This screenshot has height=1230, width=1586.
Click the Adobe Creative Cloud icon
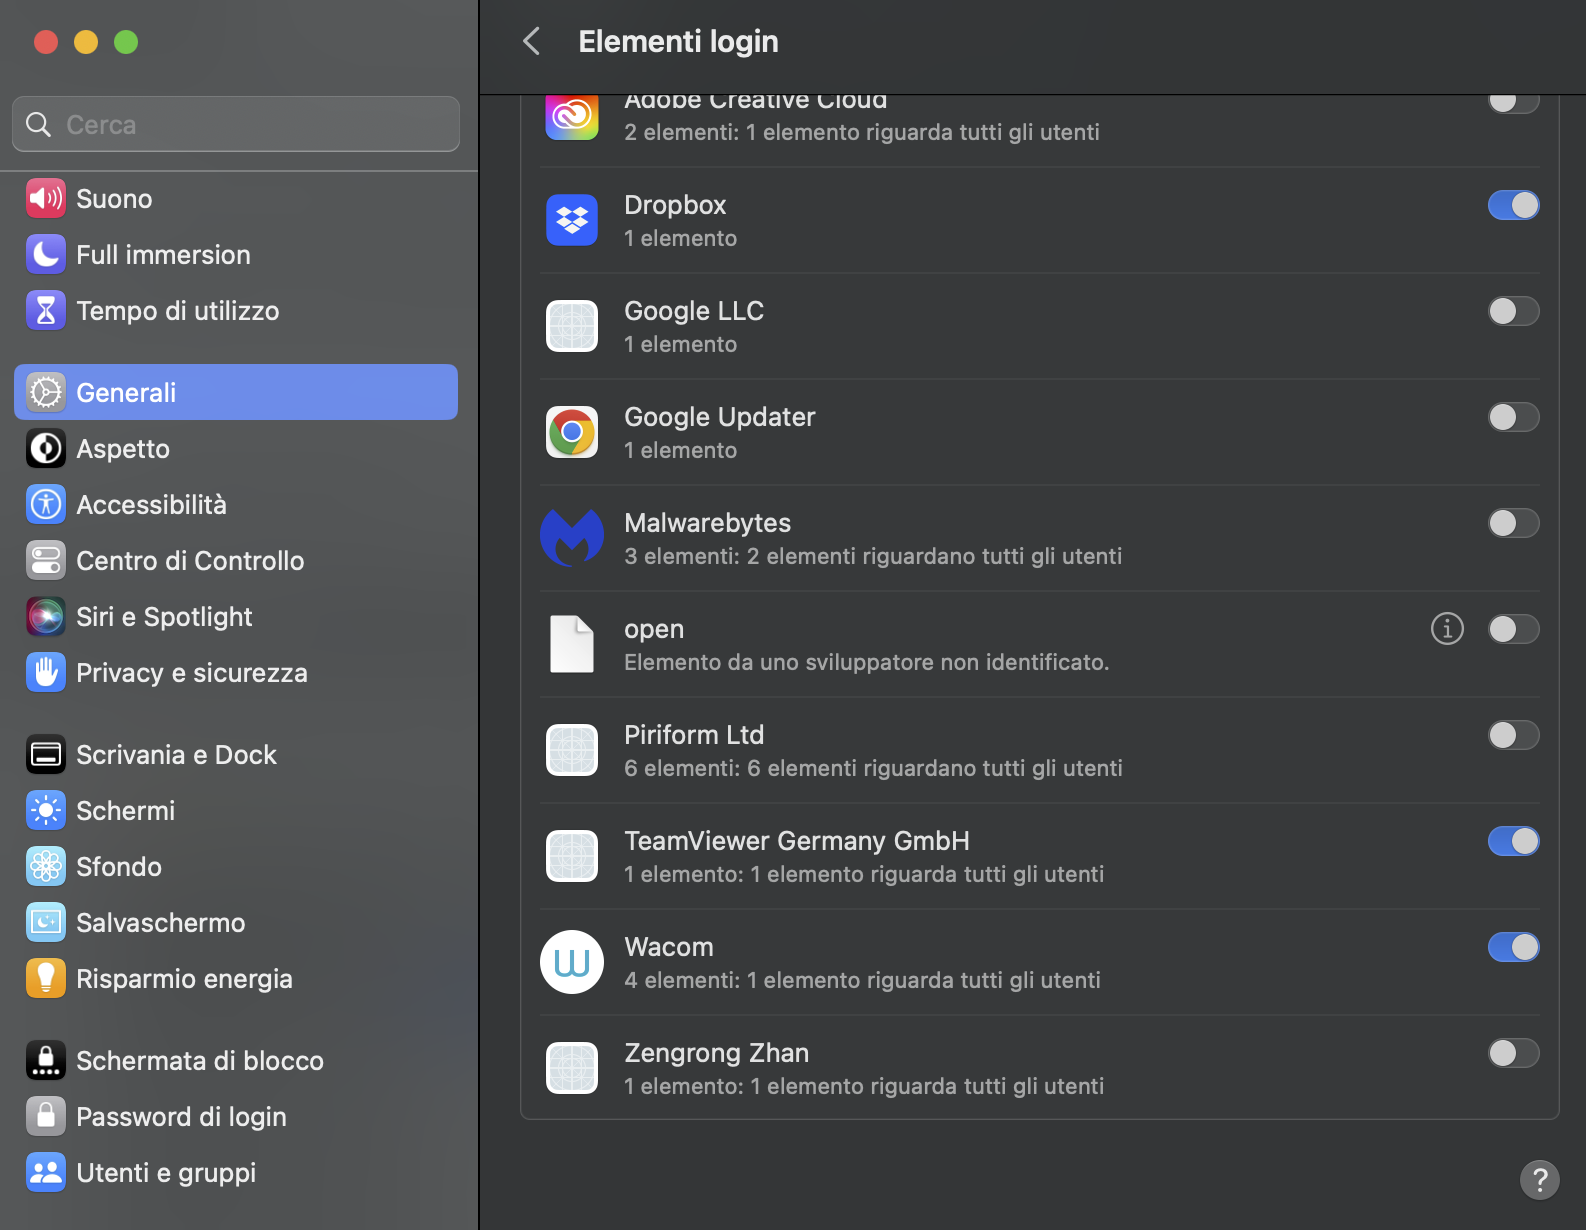tap(572, 117)
